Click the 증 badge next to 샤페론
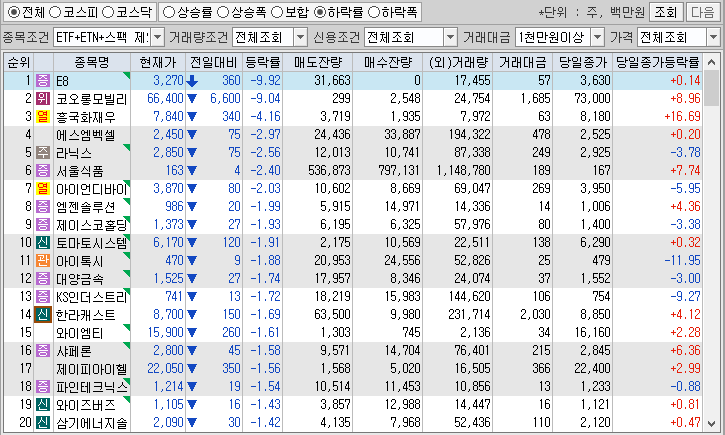The height and width of the screenshot is (435, 725). click(43, 351)
